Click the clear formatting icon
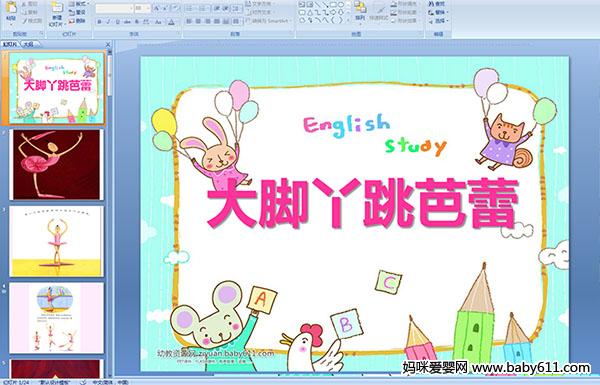 click(175, 8)
